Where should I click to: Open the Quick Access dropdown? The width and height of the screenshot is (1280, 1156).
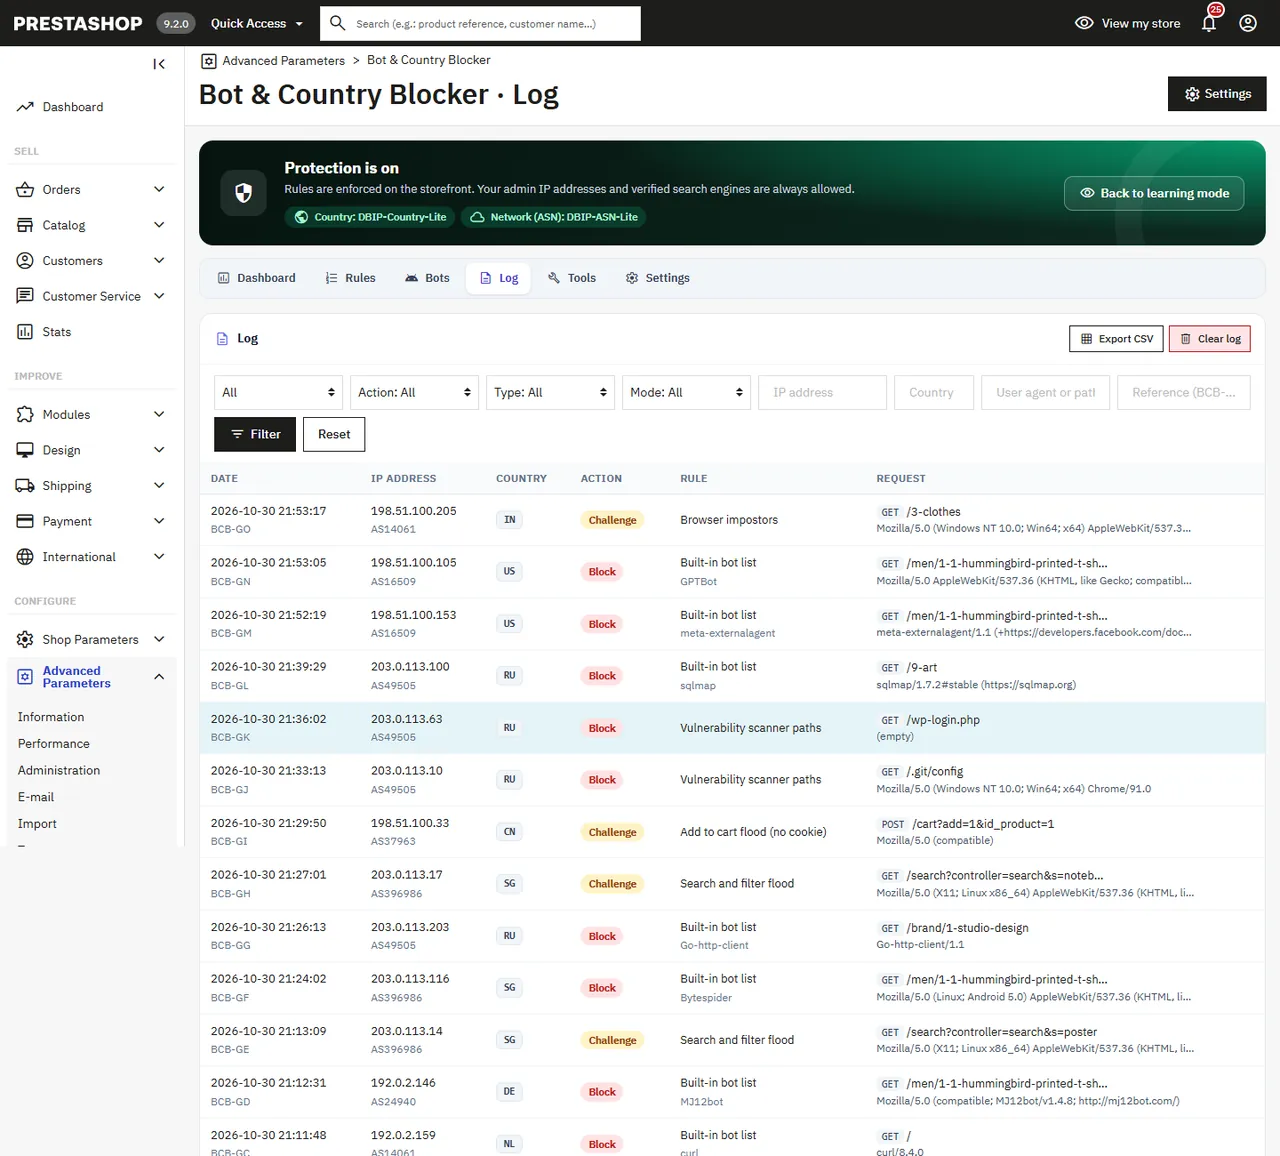(x=257, y=23)
